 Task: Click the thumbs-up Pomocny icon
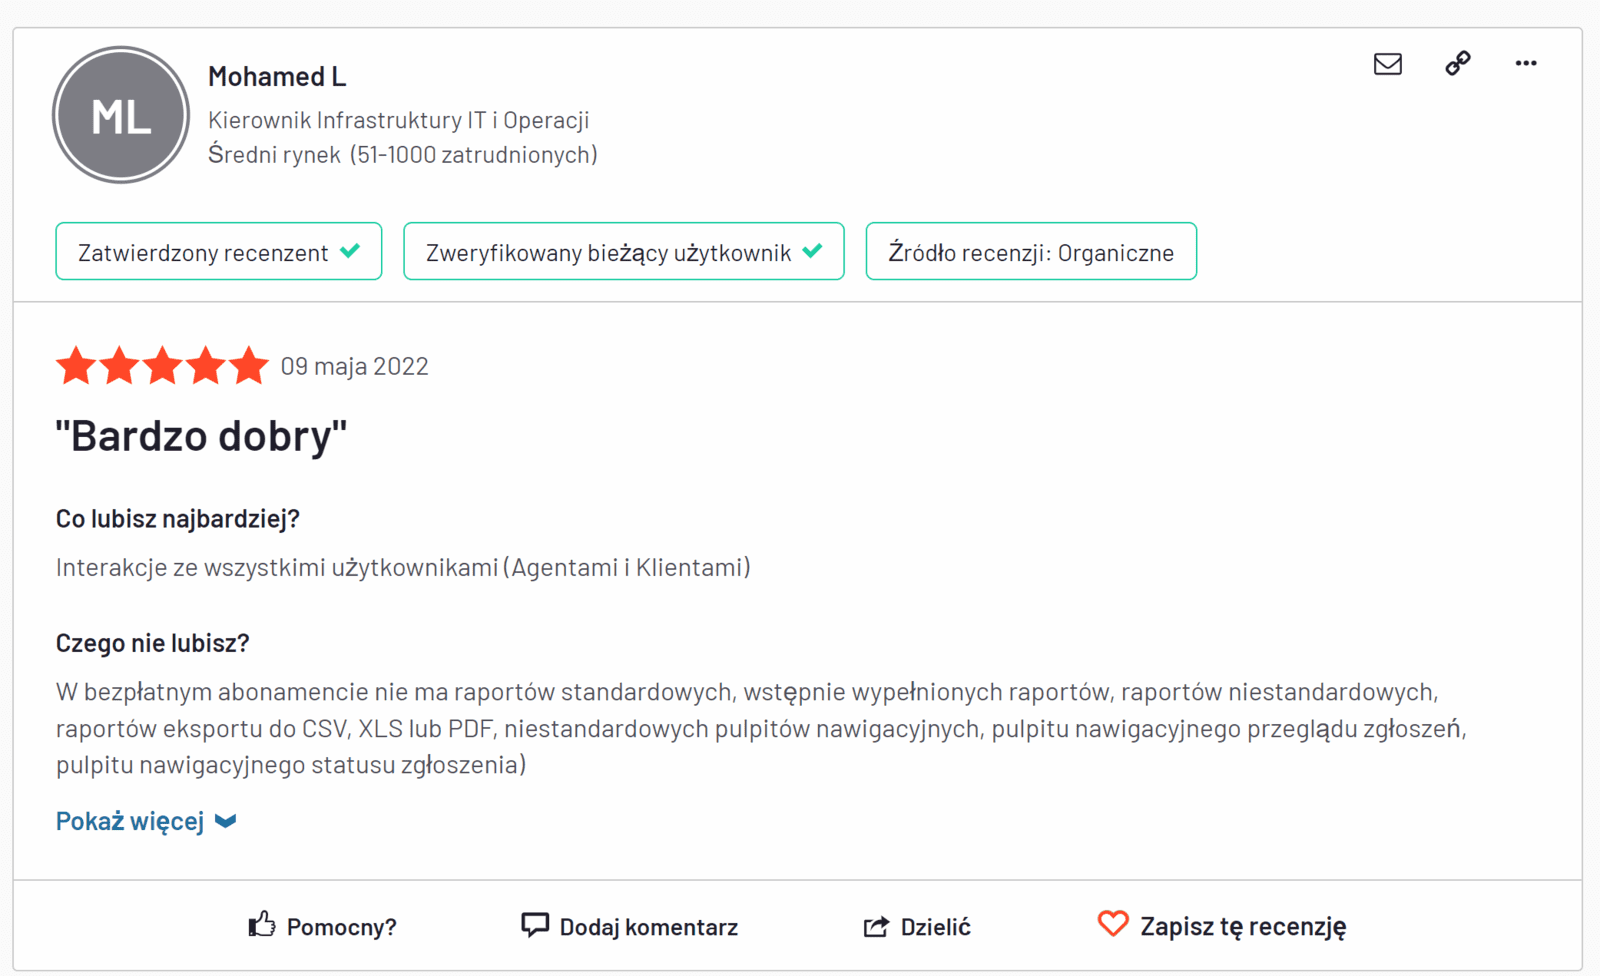point(262,925)
